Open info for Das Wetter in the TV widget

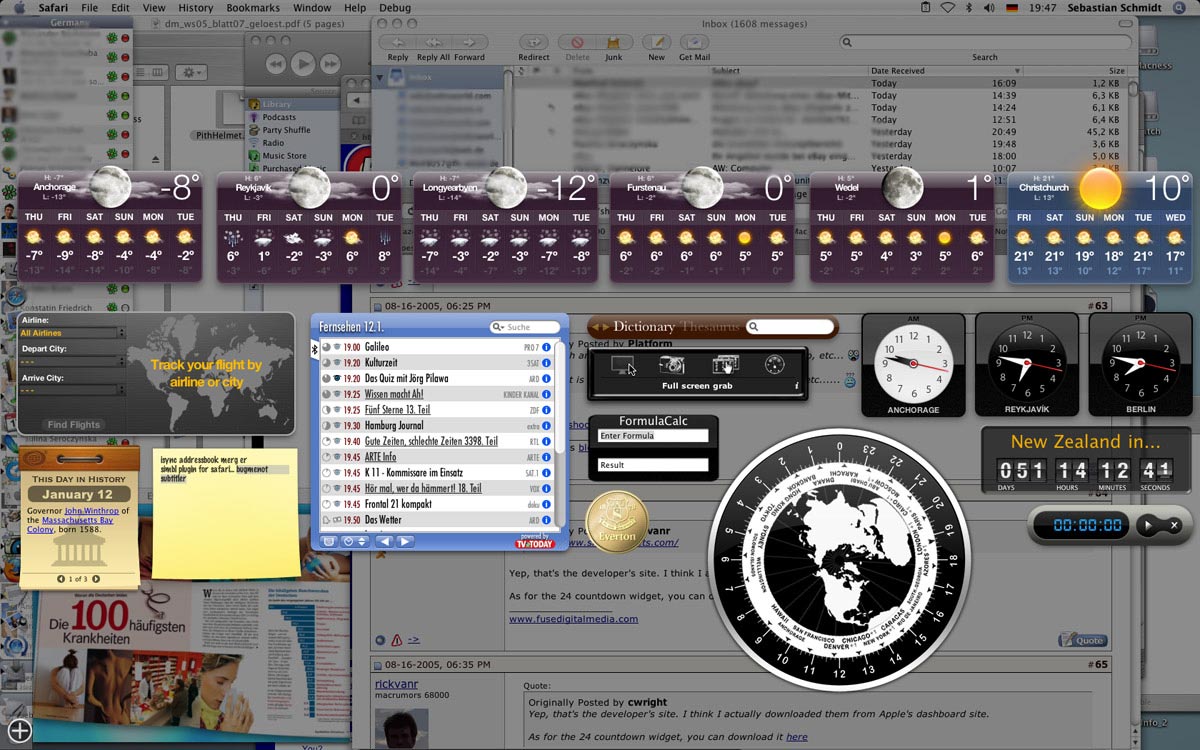pos(546,520)
